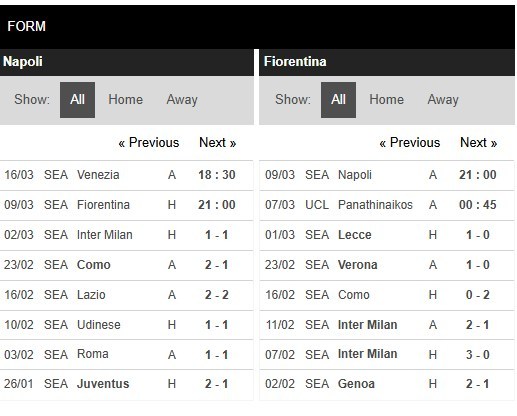The width and height of the screenshot is (517, 416).
Task: Show Away matches for Fiorentina
Action: 443,100
